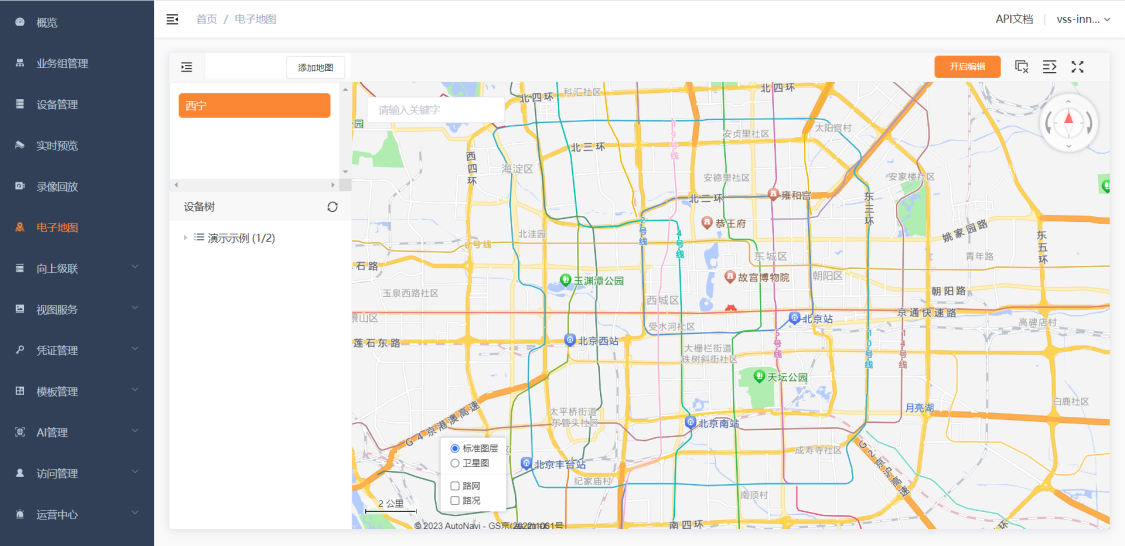Click the 向上级联 sidebar icon

[20, 268]
